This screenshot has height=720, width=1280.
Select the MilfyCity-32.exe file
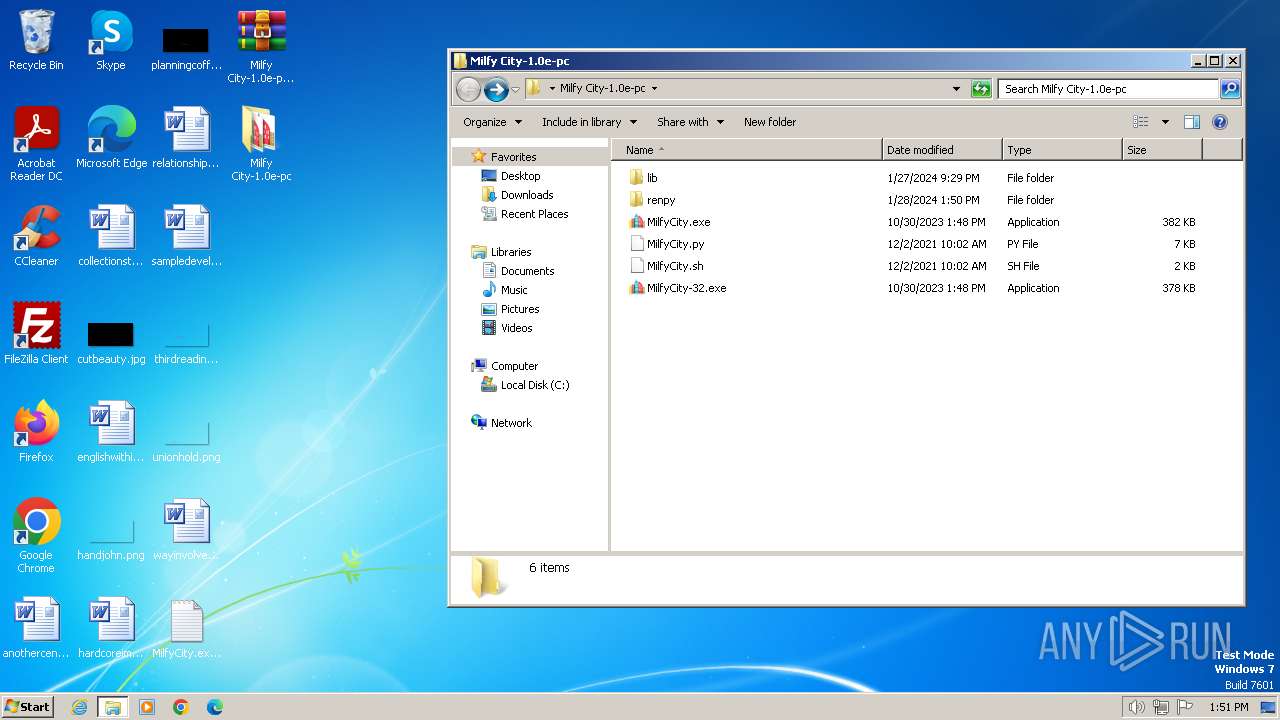point(913,288)
